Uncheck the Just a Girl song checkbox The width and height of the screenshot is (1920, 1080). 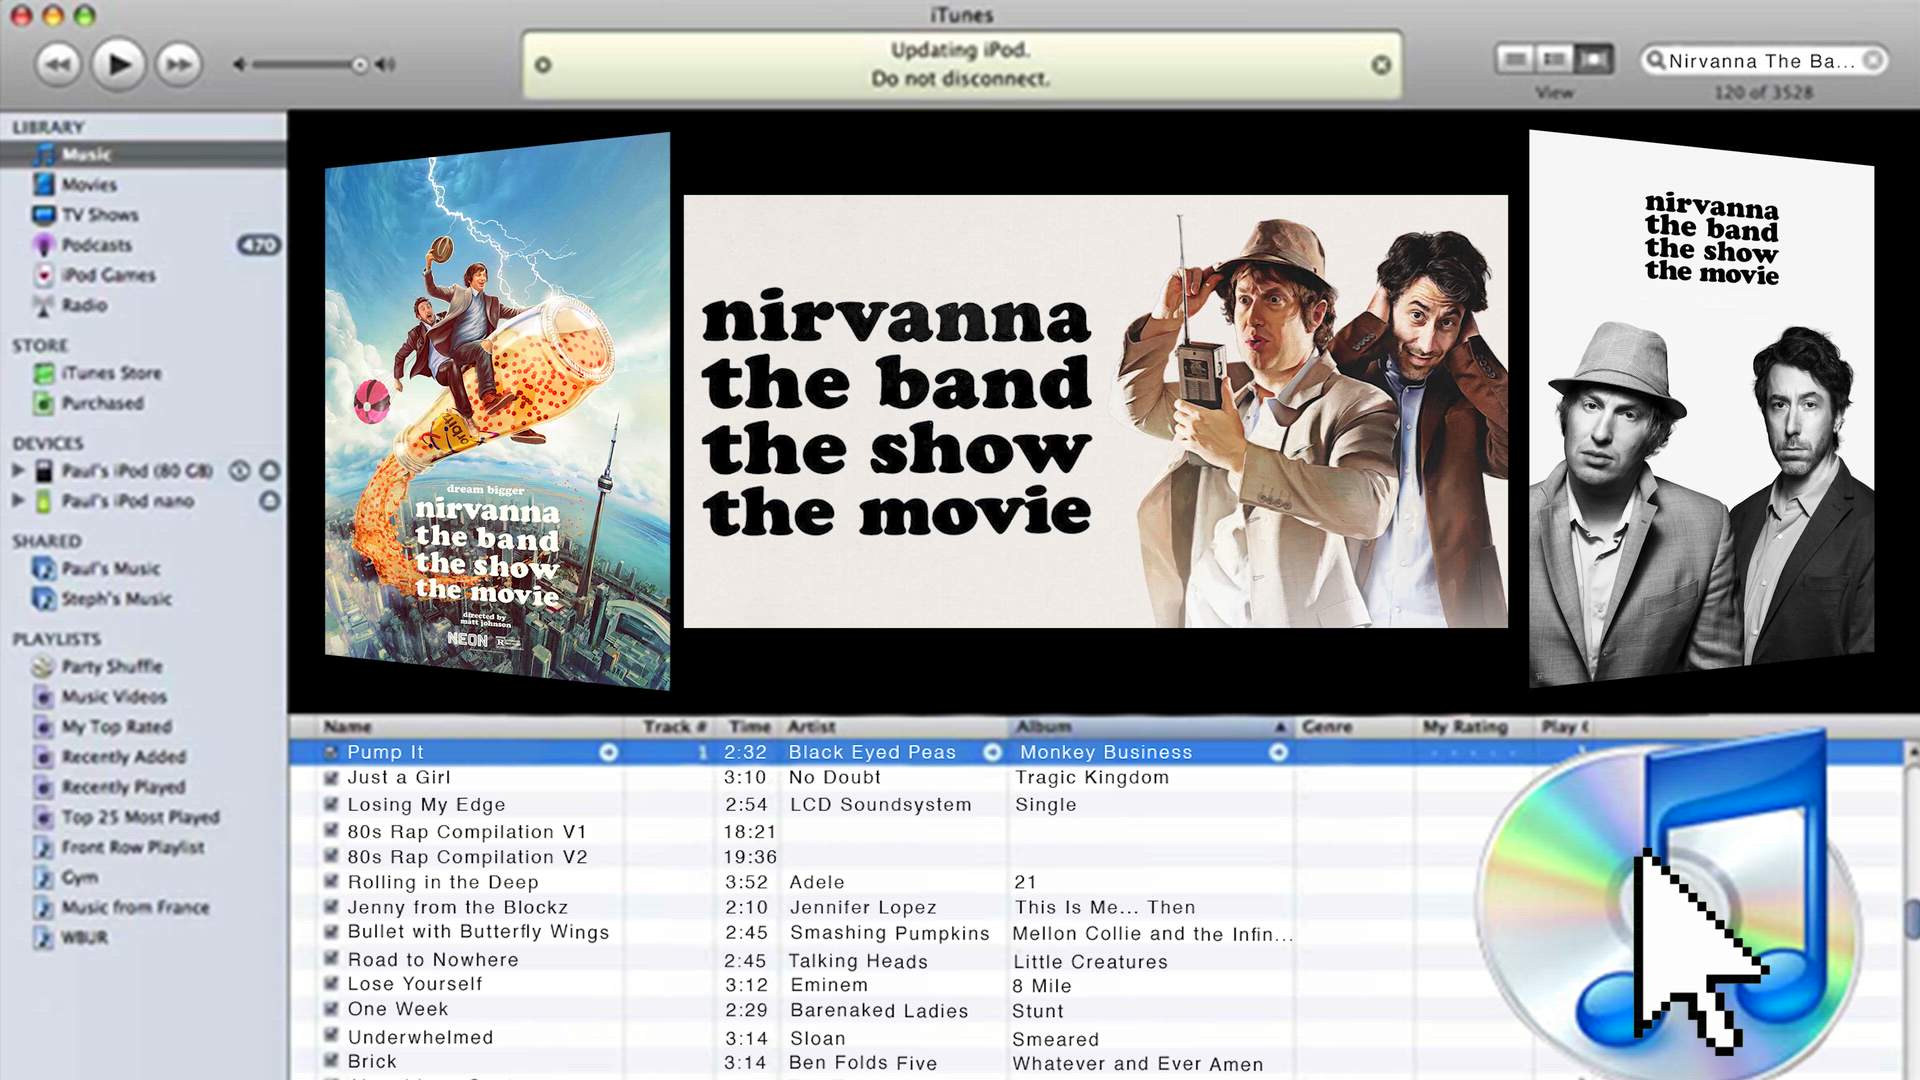pyautogui.click(x=331, y=777)
